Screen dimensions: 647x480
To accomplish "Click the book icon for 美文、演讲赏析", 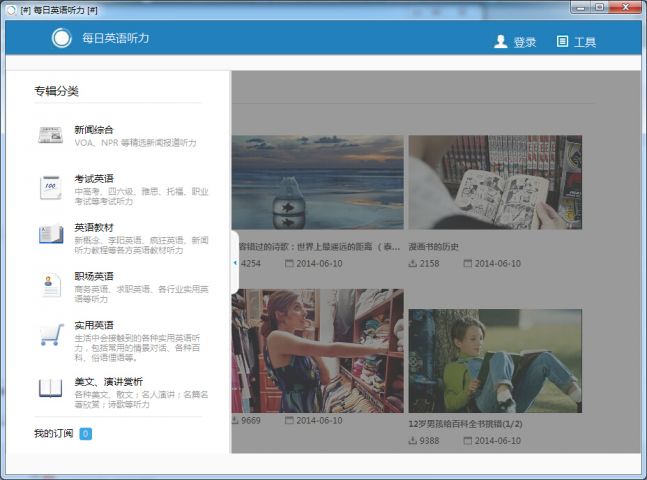I will click(50, 388).
